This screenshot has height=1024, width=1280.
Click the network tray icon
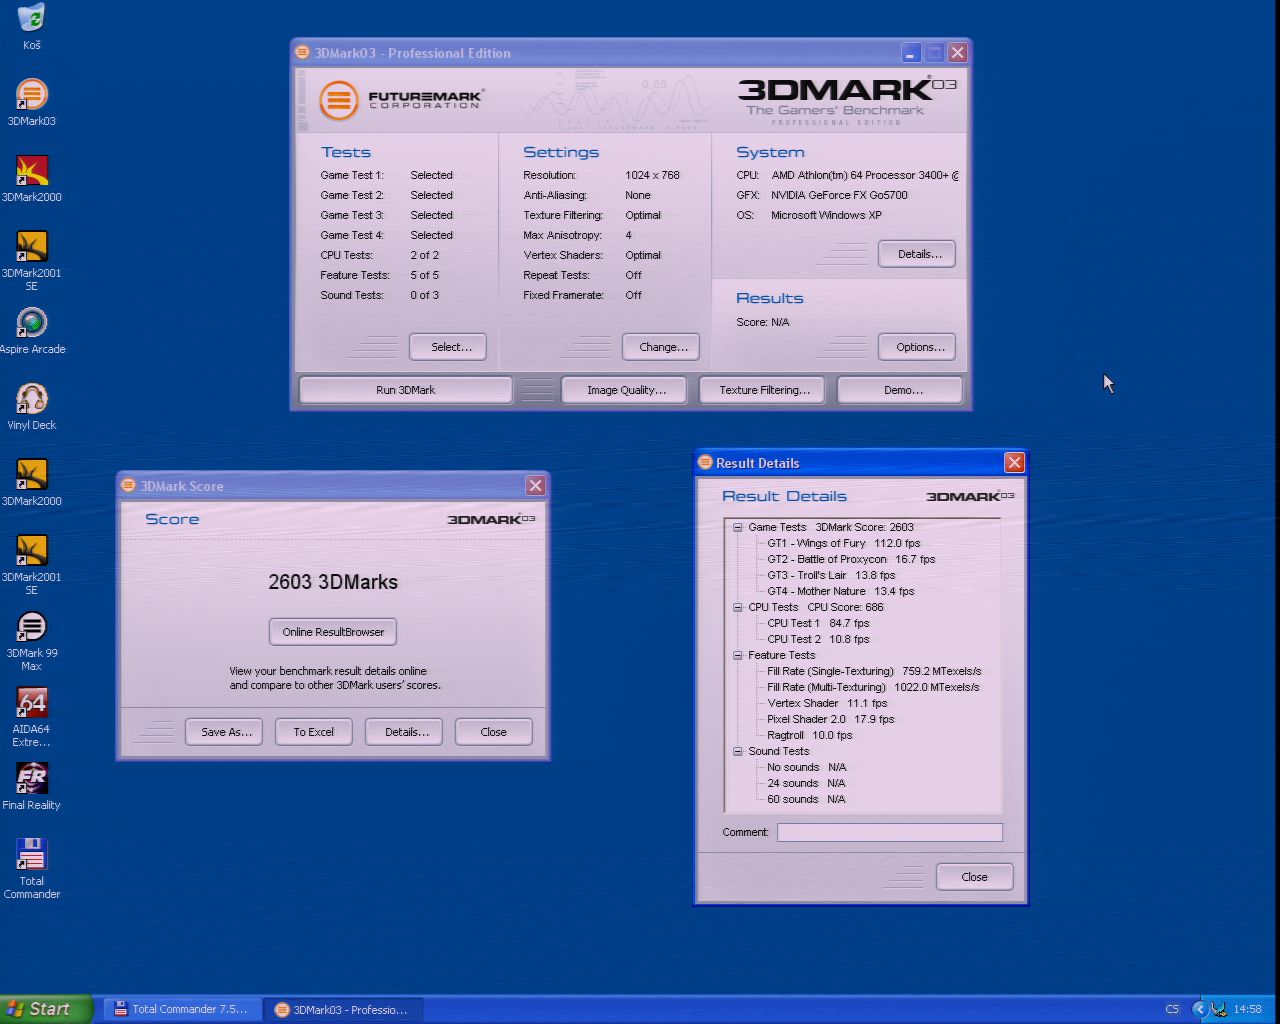tap(1219, 1009)
